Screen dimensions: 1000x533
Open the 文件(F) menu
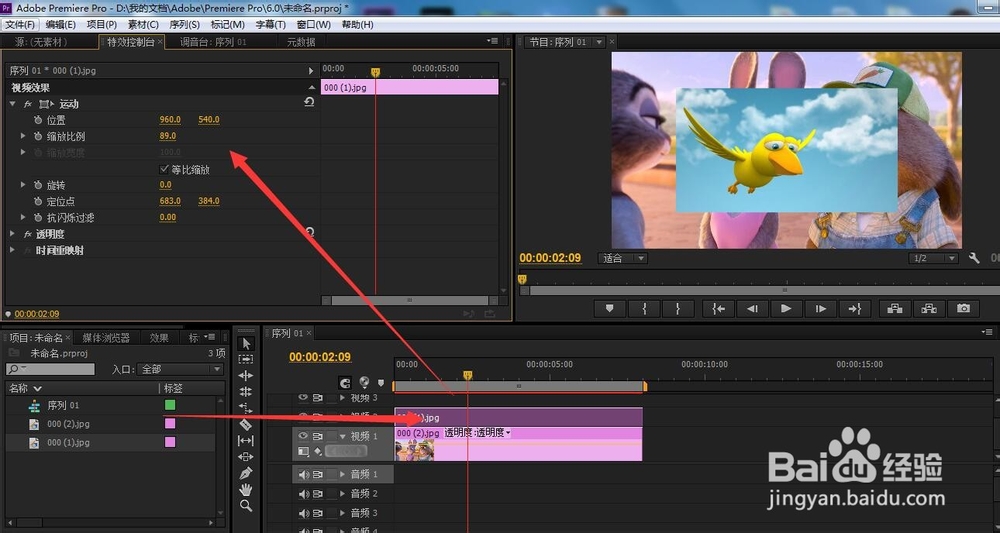(x=20, y=24)
